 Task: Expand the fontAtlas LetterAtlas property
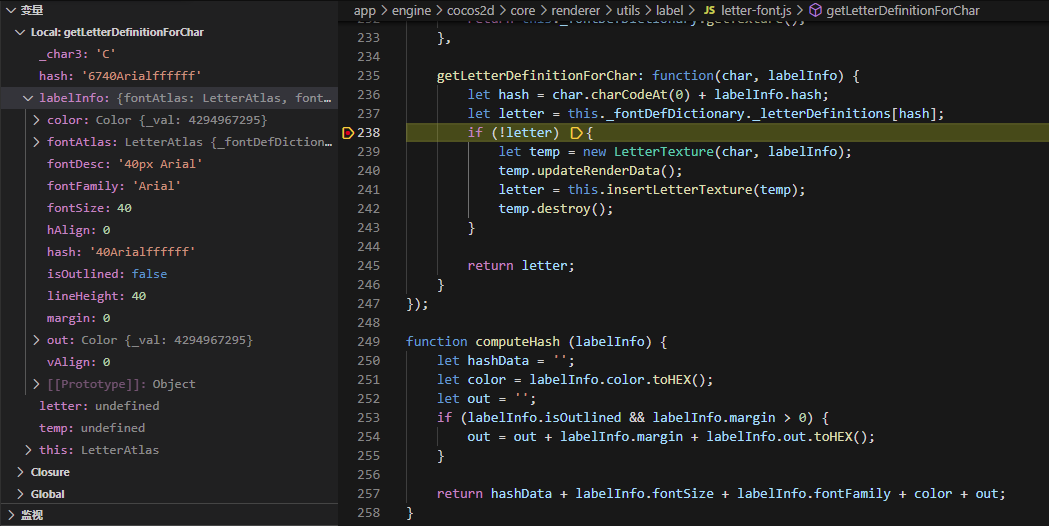click(x=36, y=142)
